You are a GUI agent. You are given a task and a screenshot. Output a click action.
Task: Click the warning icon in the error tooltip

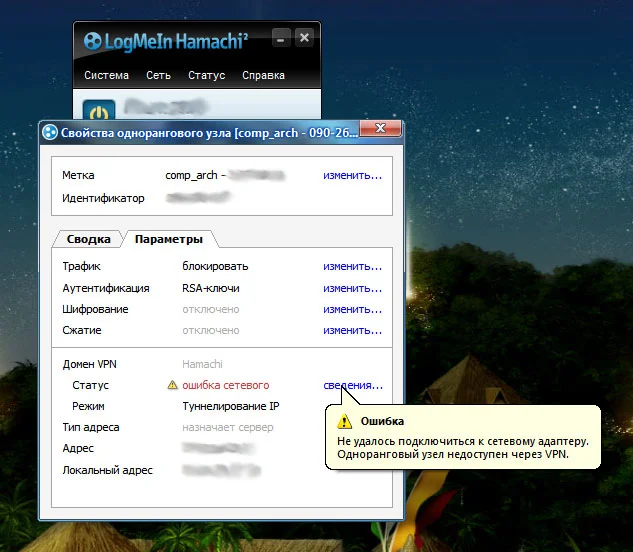pyautogui.click(x=344, y=421)
